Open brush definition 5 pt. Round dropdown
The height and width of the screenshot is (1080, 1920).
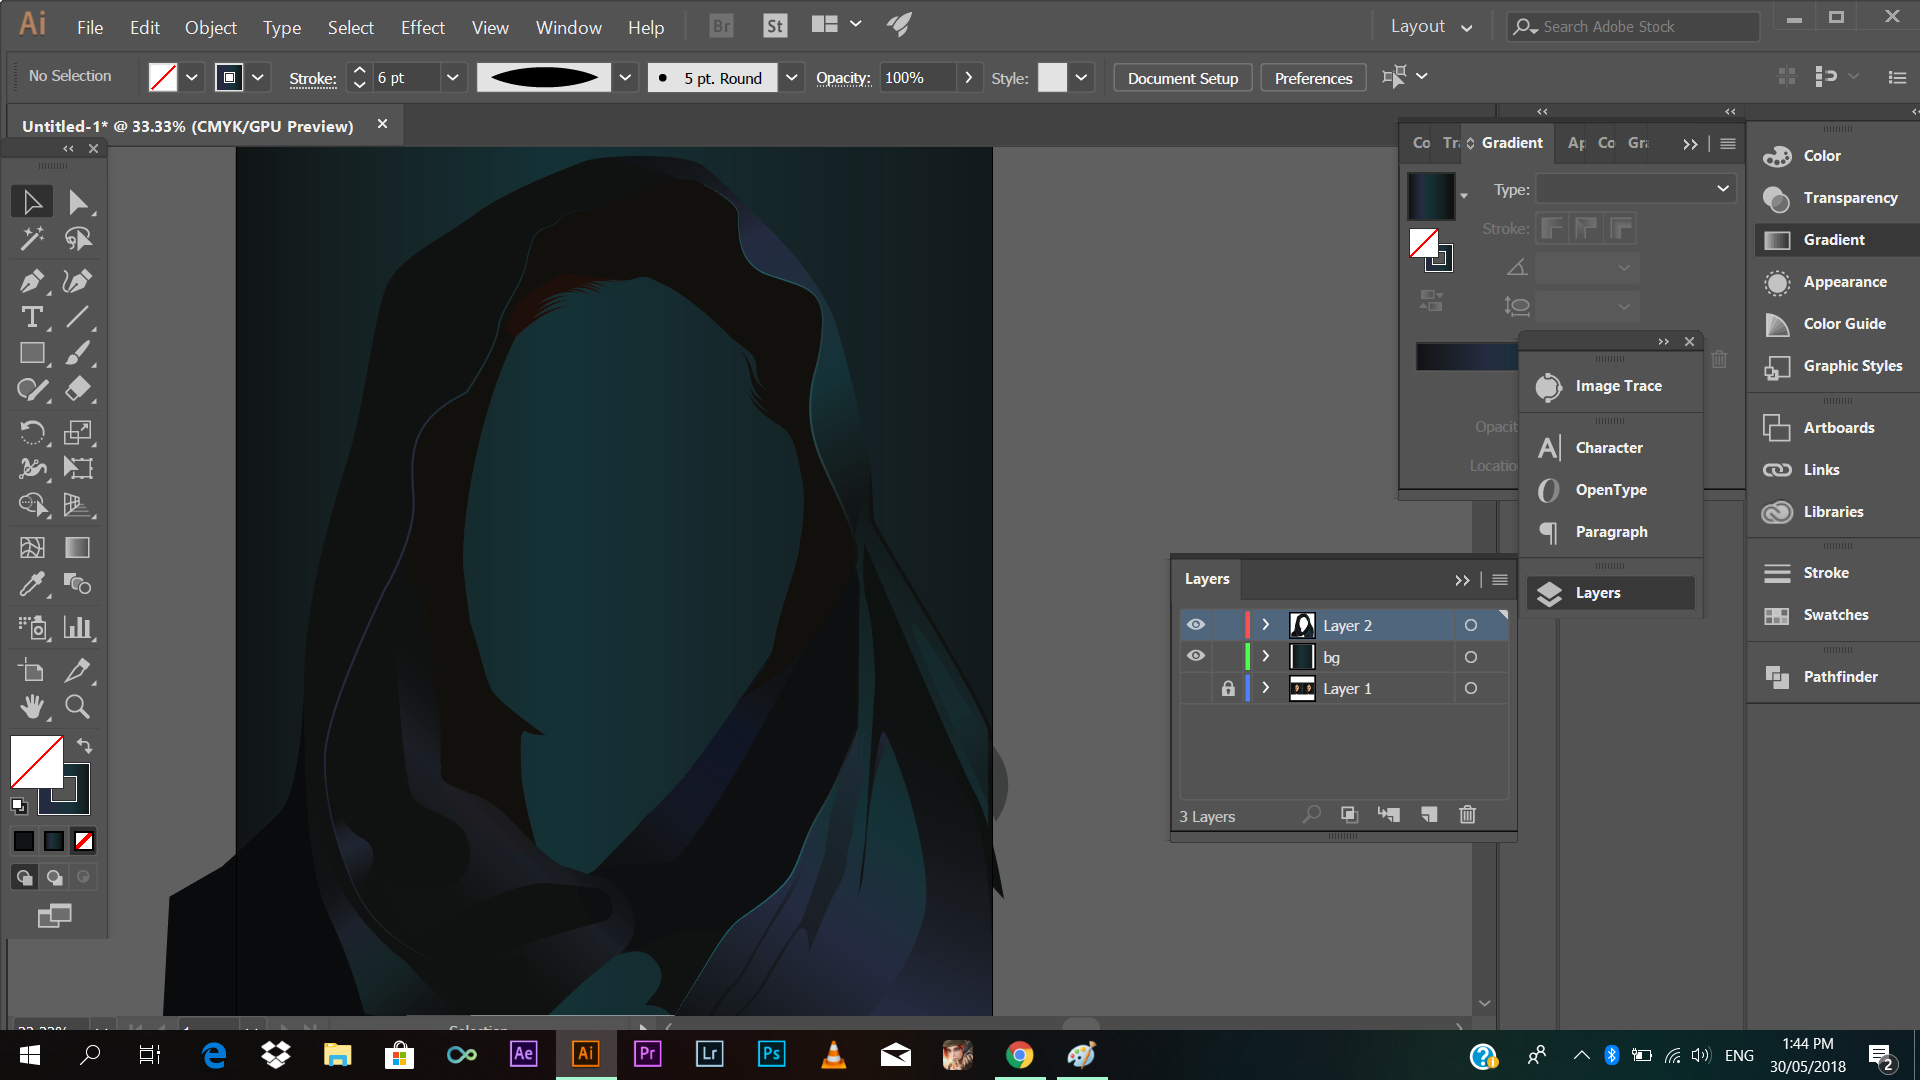click(x=792, y=77)
